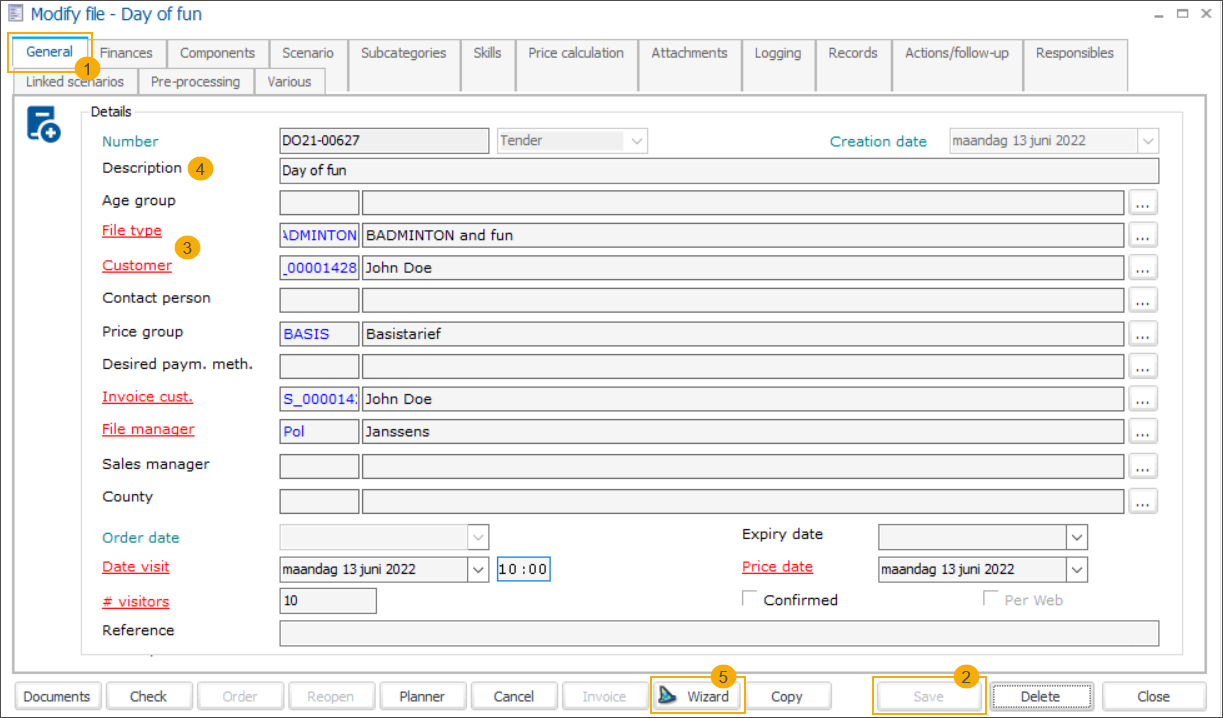Expand the Date visit dropdown
This screenshot has width=1223, height=718.
click(x=478, y=569)
